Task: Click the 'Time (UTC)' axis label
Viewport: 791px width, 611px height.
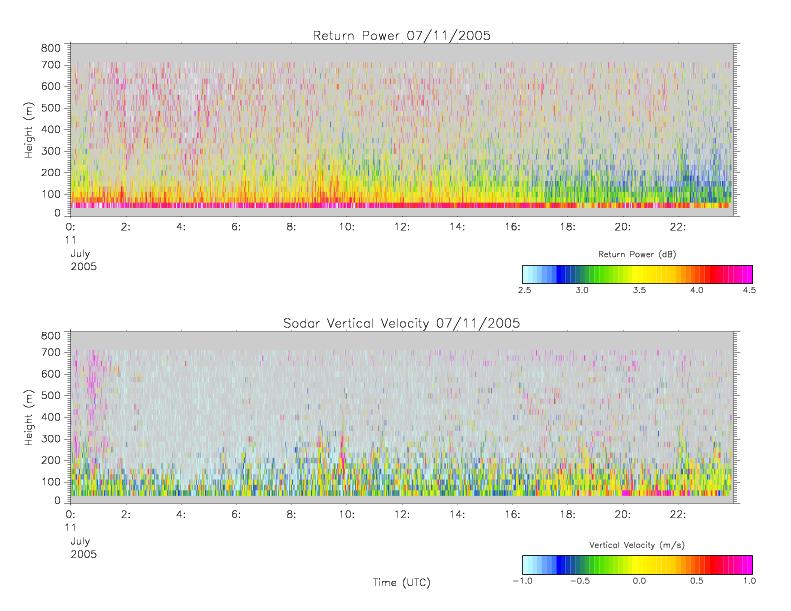Action: click(402, 582)
